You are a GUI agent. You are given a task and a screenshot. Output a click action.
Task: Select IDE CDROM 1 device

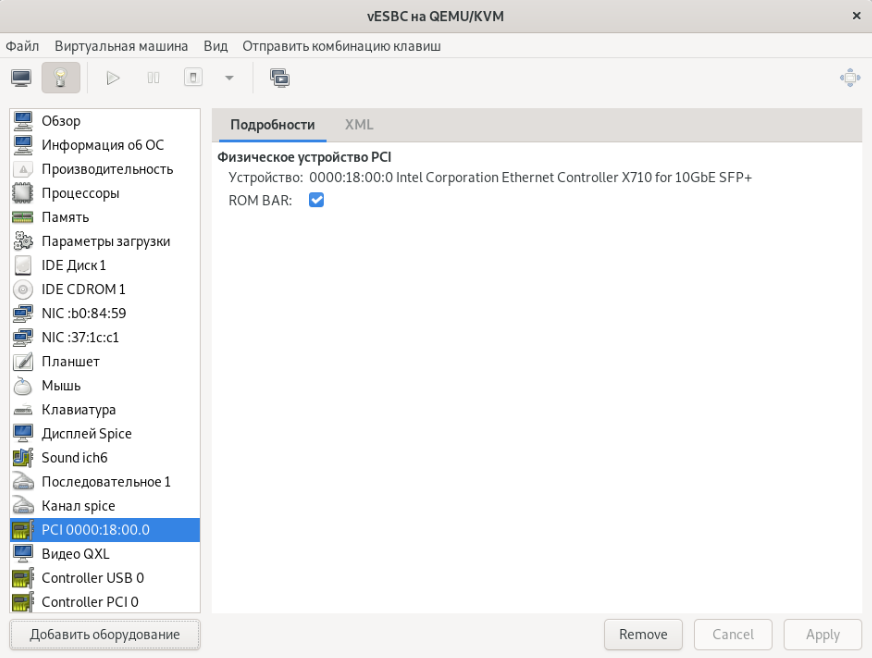pos(83,289)
